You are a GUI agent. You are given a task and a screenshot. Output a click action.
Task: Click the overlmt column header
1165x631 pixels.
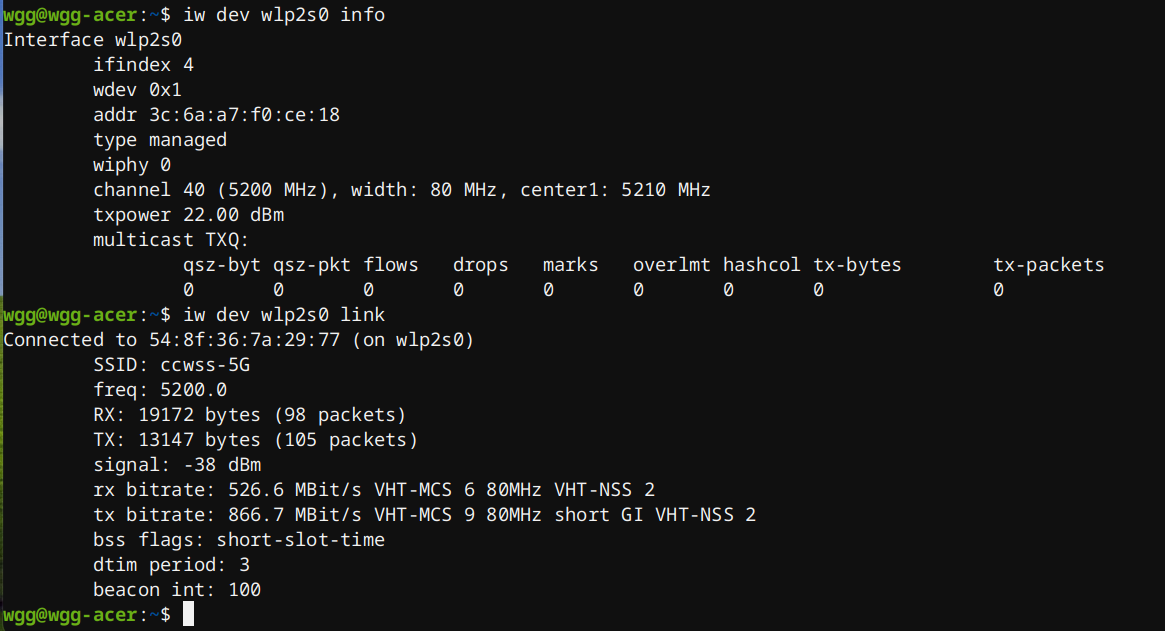tap(672, 265)
